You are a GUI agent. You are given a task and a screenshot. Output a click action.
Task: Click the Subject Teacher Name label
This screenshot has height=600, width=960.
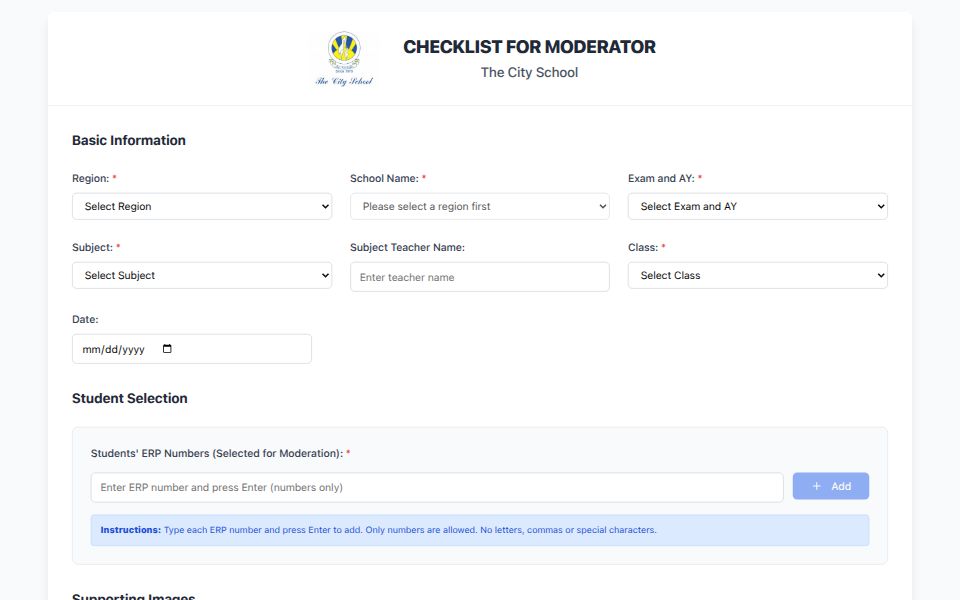coord(407,248)
